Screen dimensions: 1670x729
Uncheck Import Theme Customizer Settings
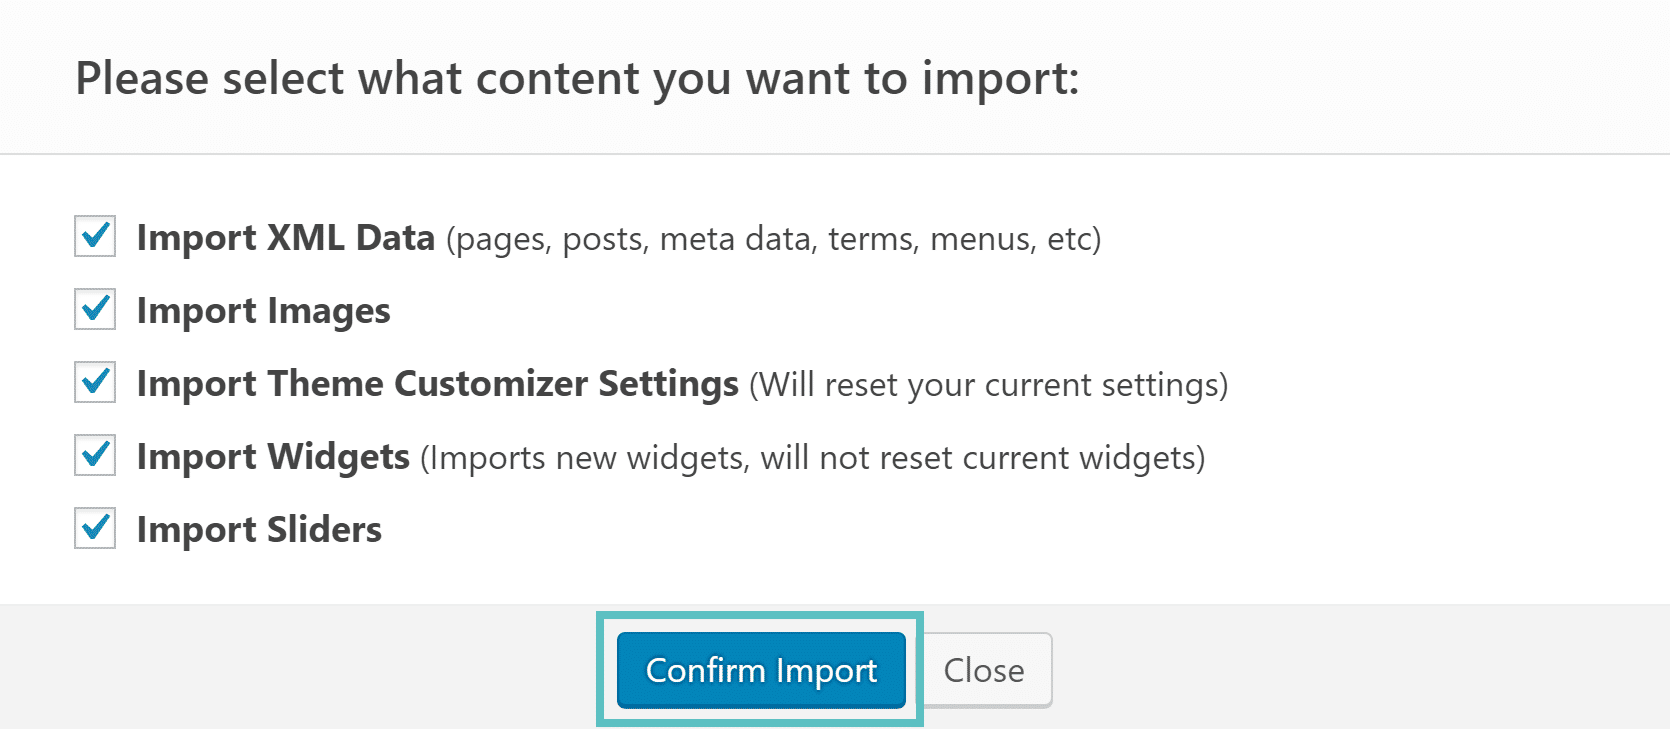93,382
